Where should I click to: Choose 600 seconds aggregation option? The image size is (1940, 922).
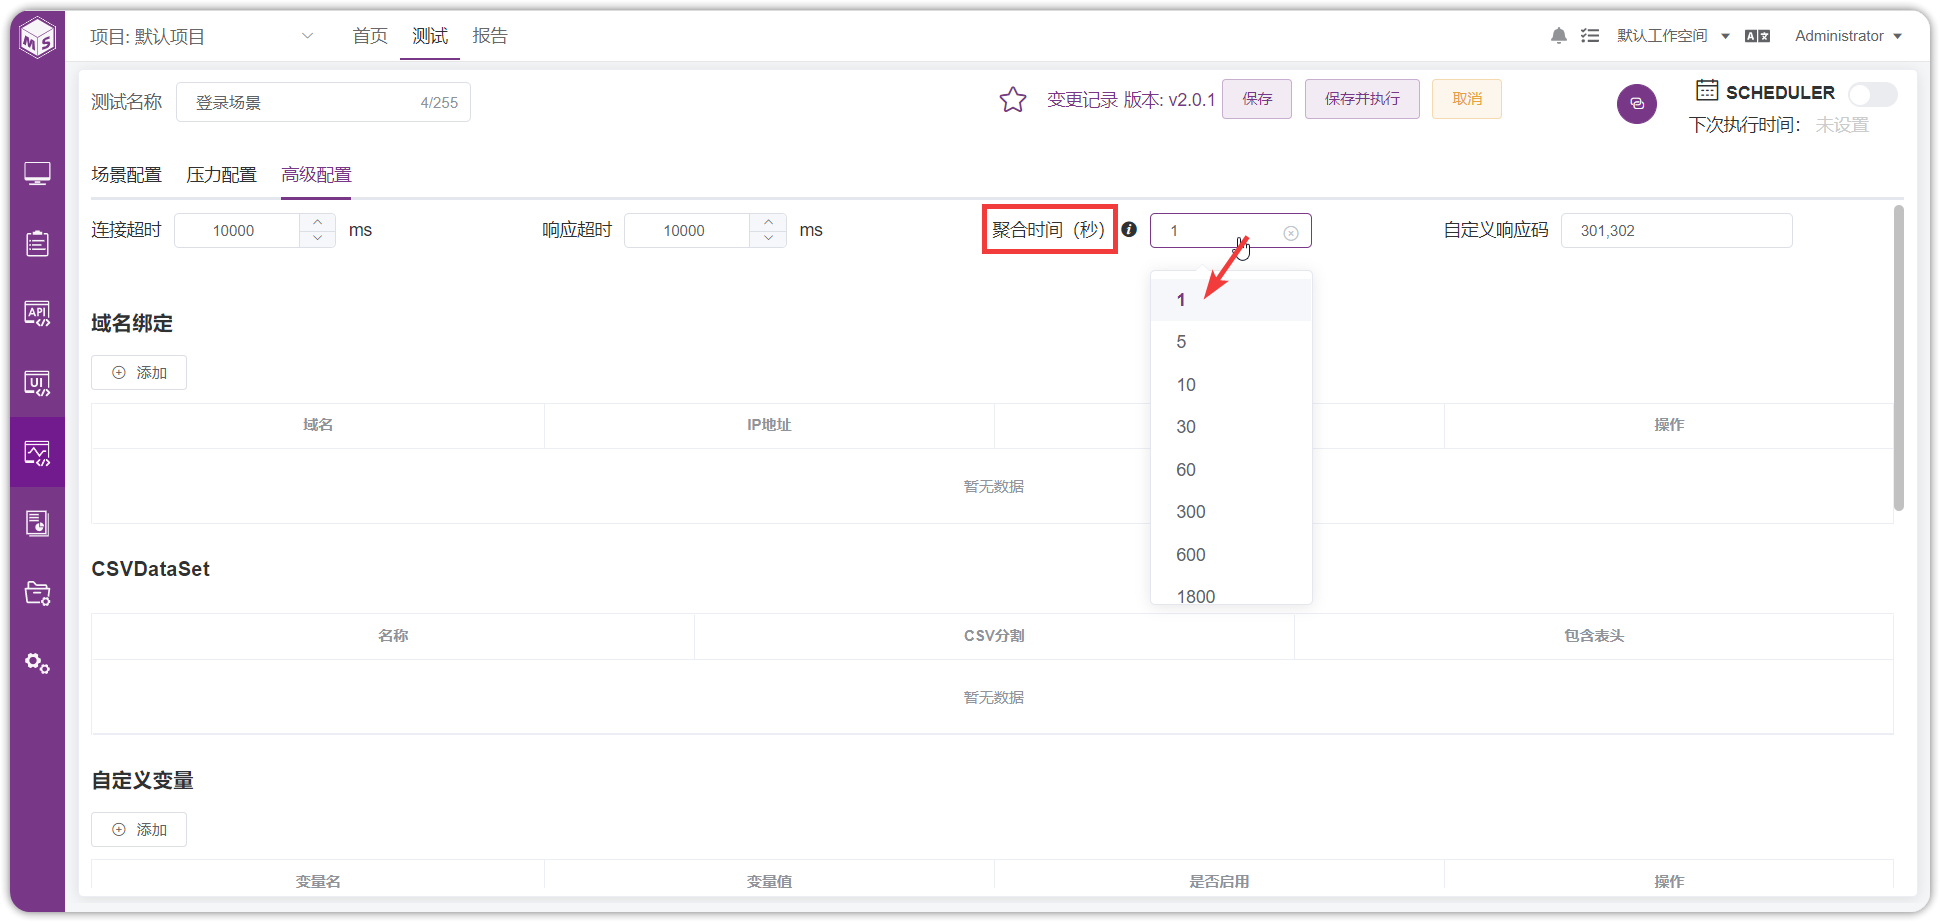(1231, 555)
